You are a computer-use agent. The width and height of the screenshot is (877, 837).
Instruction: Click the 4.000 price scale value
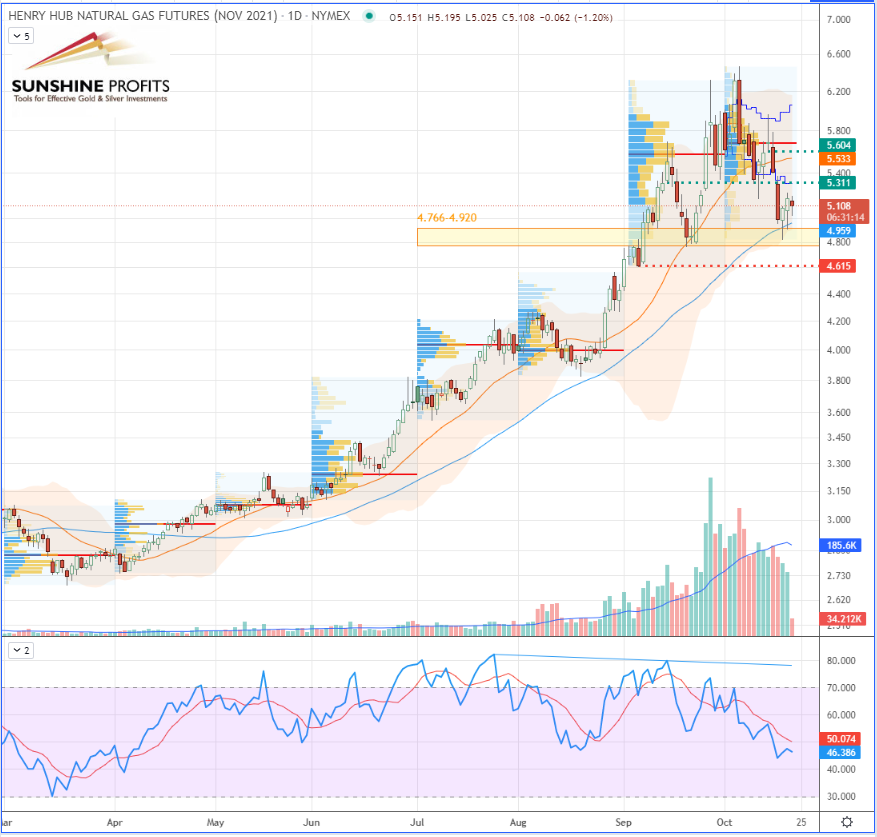(838, 350)
